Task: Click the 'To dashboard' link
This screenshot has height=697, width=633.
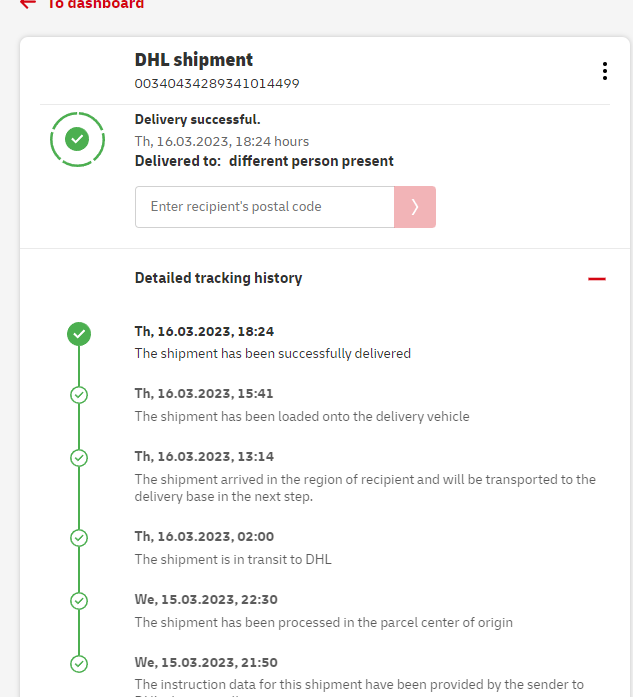Action: click(96, 4)
